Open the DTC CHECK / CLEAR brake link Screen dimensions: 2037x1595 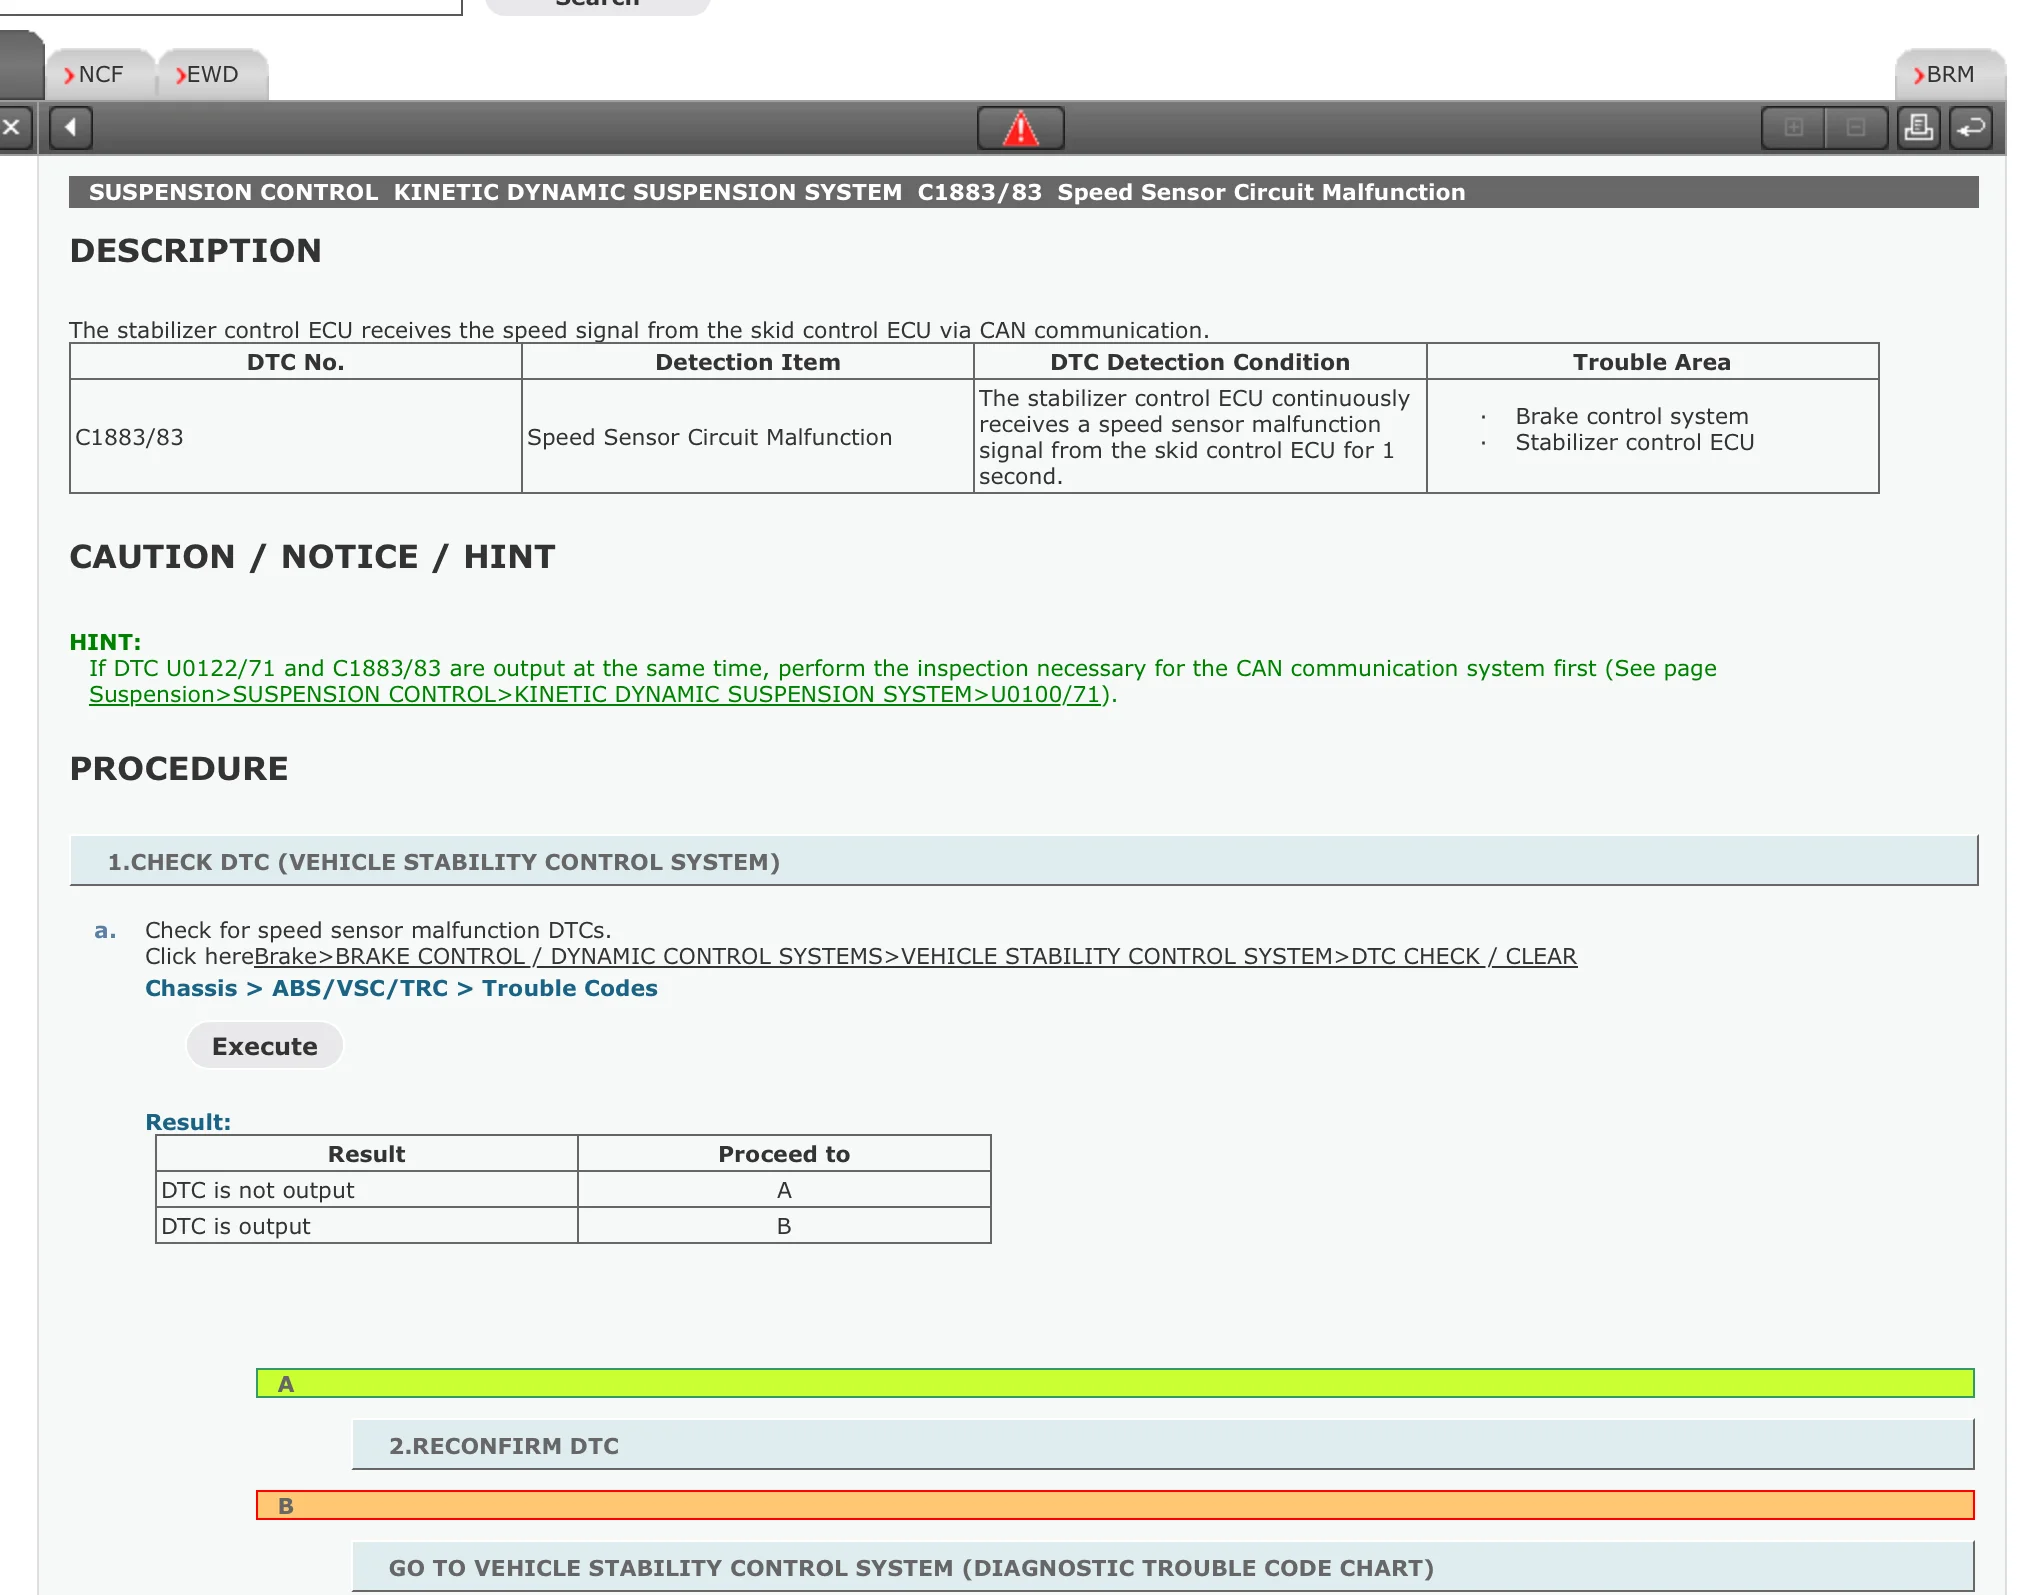[915, 956]
